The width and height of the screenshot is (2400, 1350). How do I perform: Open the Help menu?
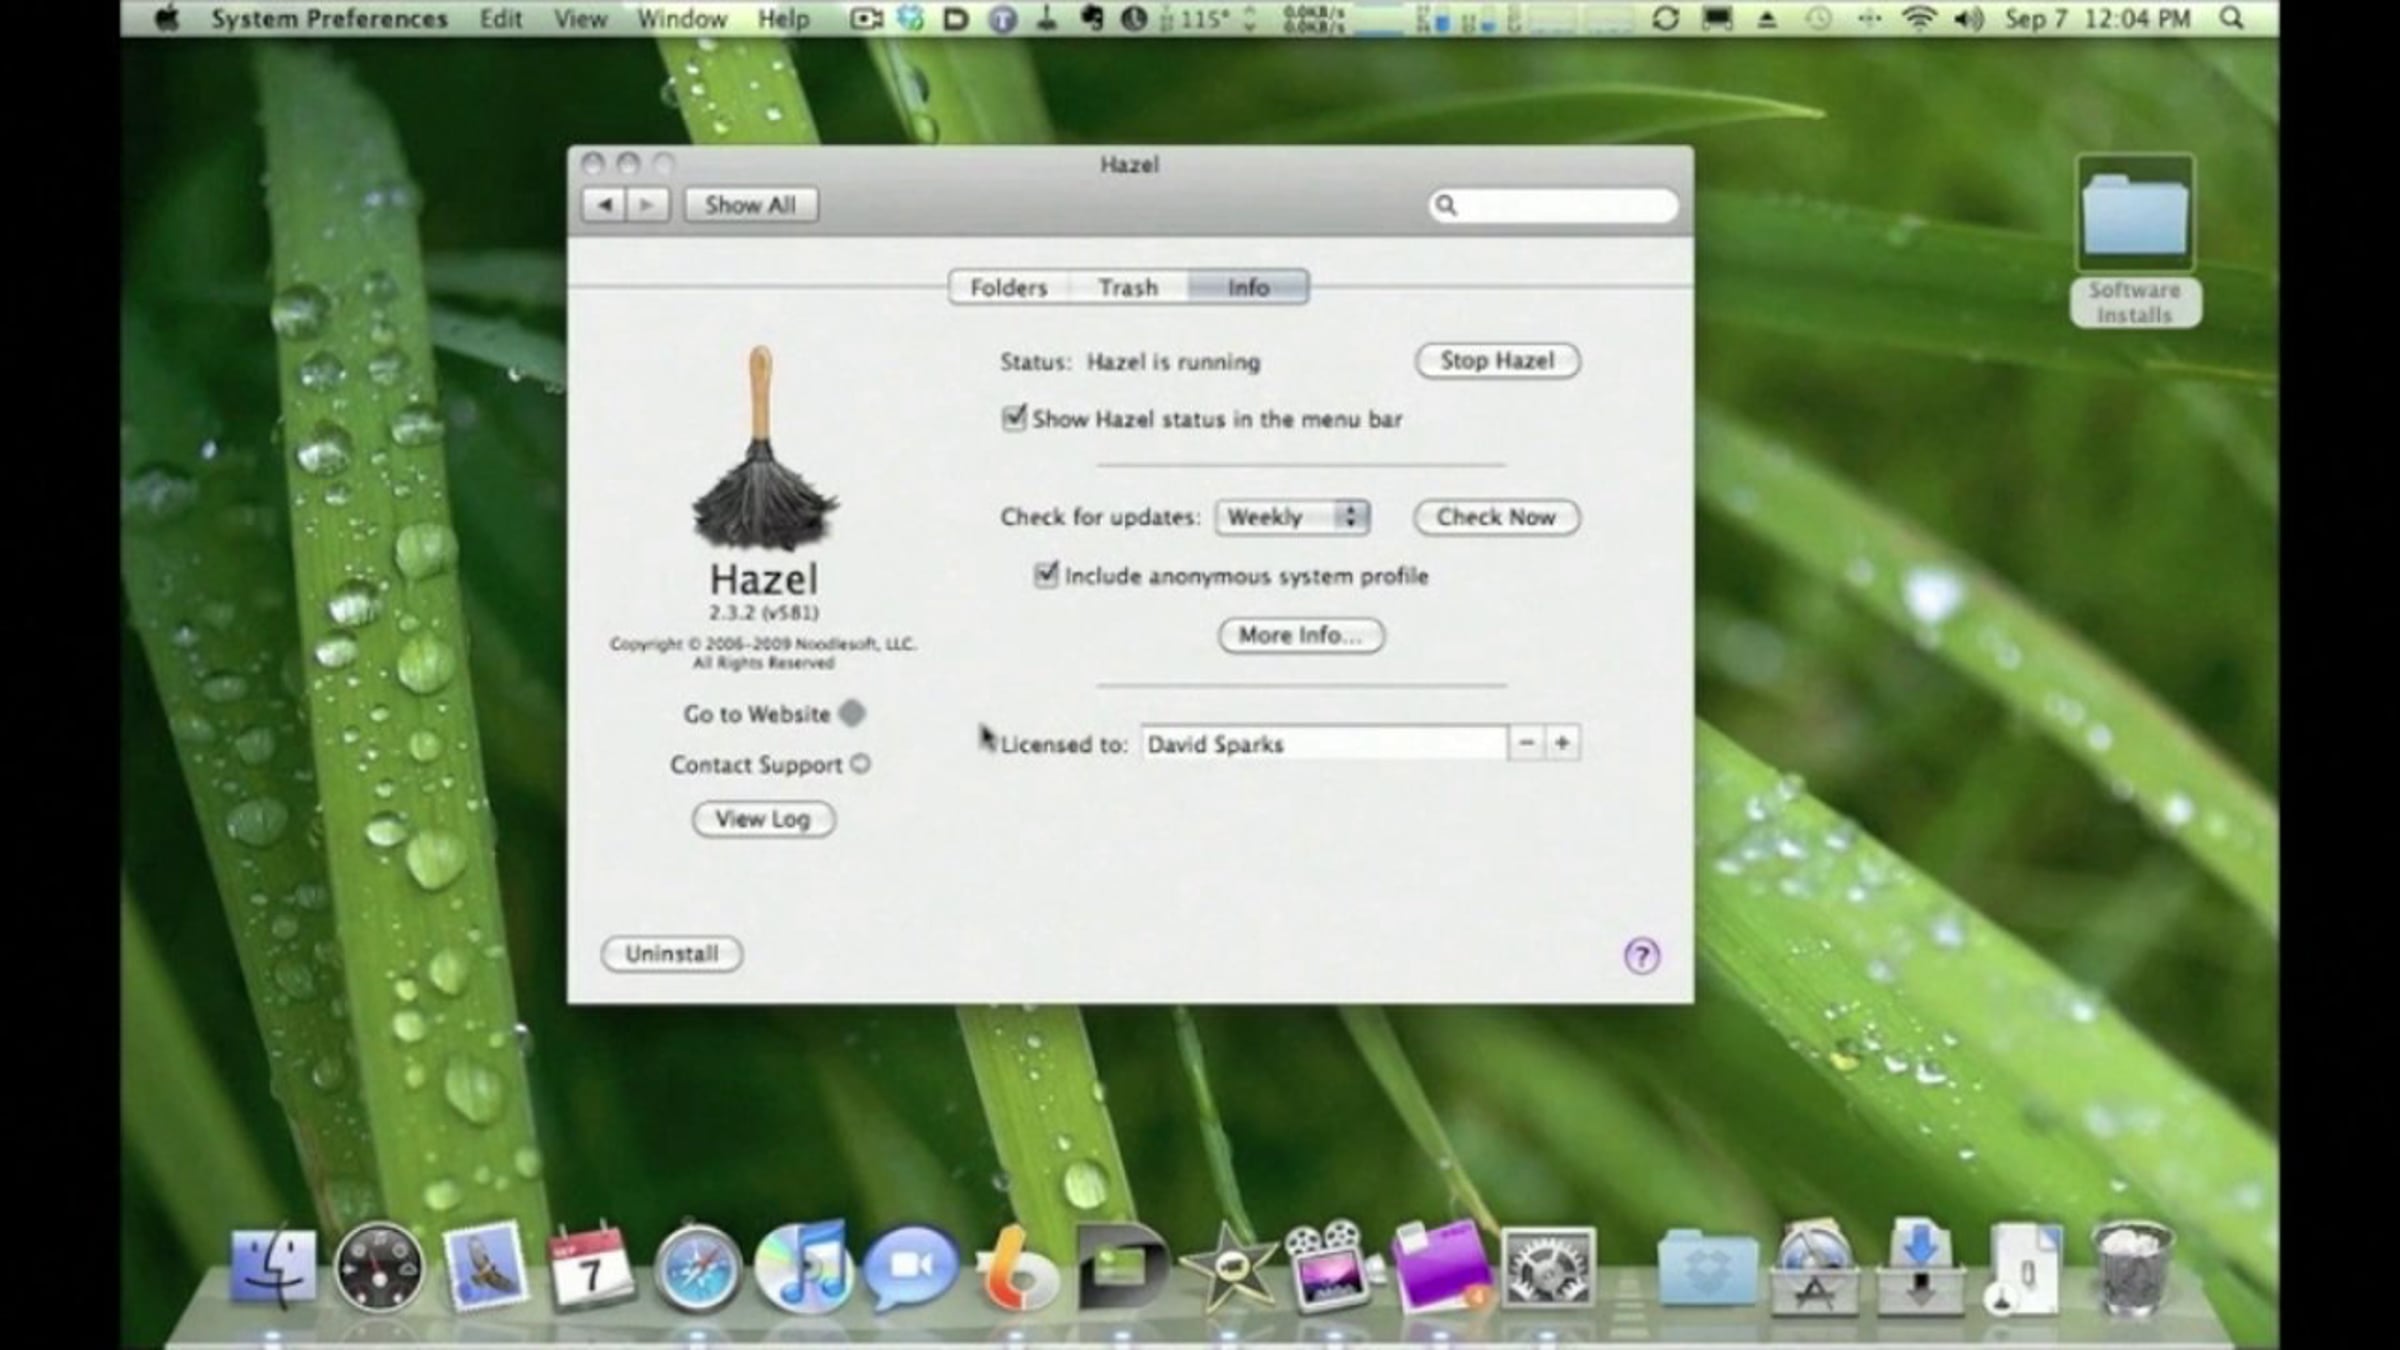click(783, 18)
